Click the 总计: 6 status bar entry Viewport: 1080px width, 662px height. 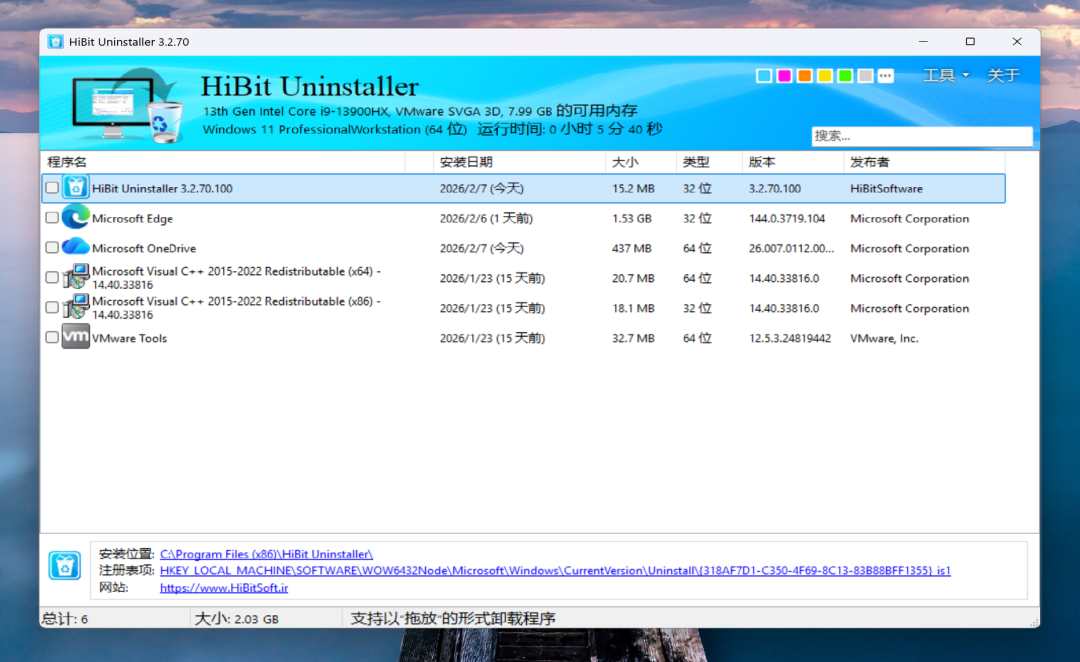[65, 619]
